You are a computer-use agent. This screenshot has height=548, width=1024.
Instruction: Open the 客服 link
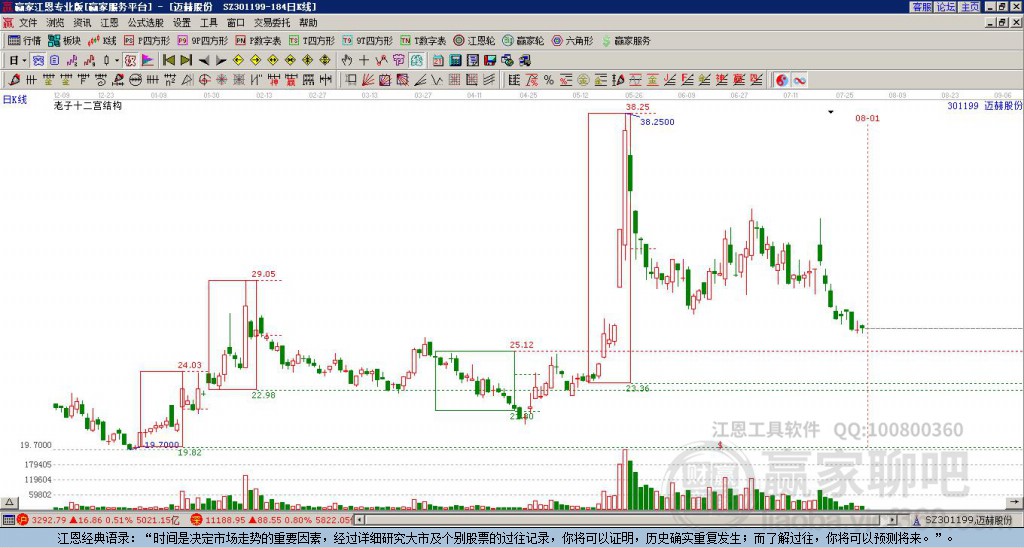(x=922, y=7)
